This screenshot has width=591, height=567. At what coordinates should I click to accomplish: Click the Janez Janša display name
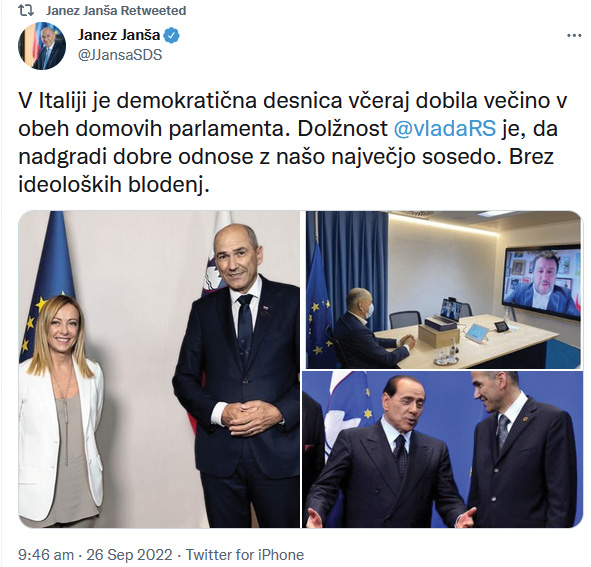pos(119,35)
